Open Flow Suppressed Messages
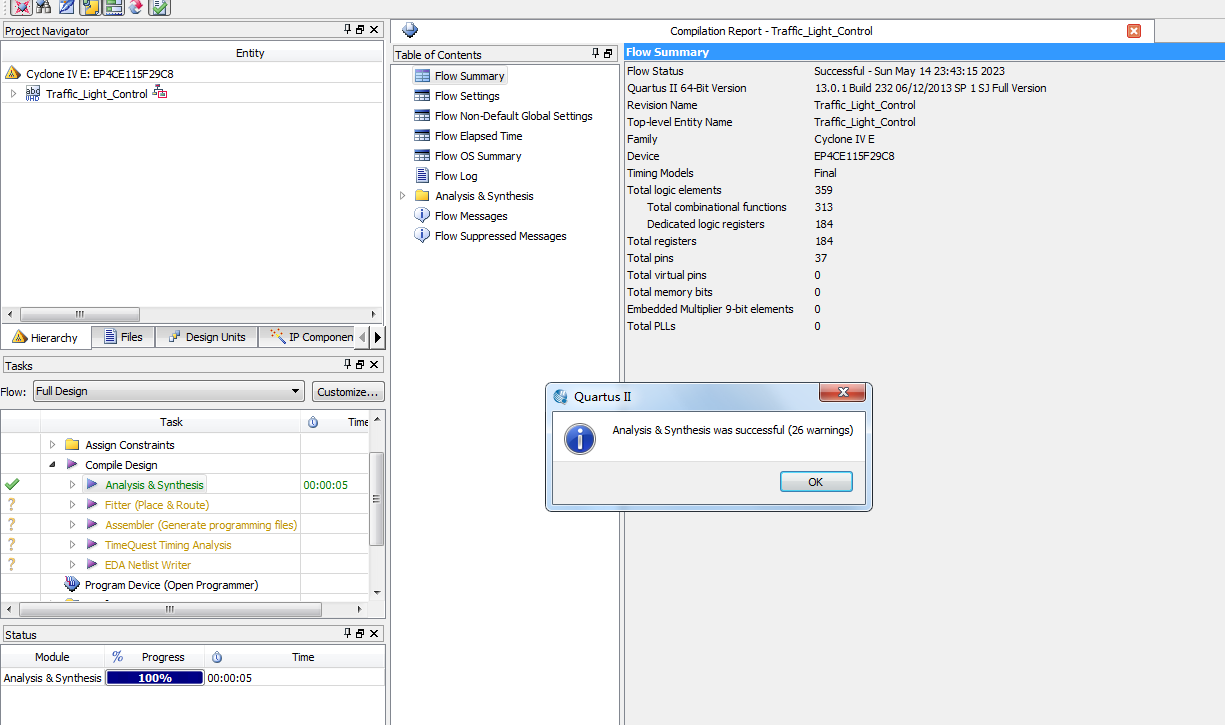Screen dimensions: 1225x725 500,236
